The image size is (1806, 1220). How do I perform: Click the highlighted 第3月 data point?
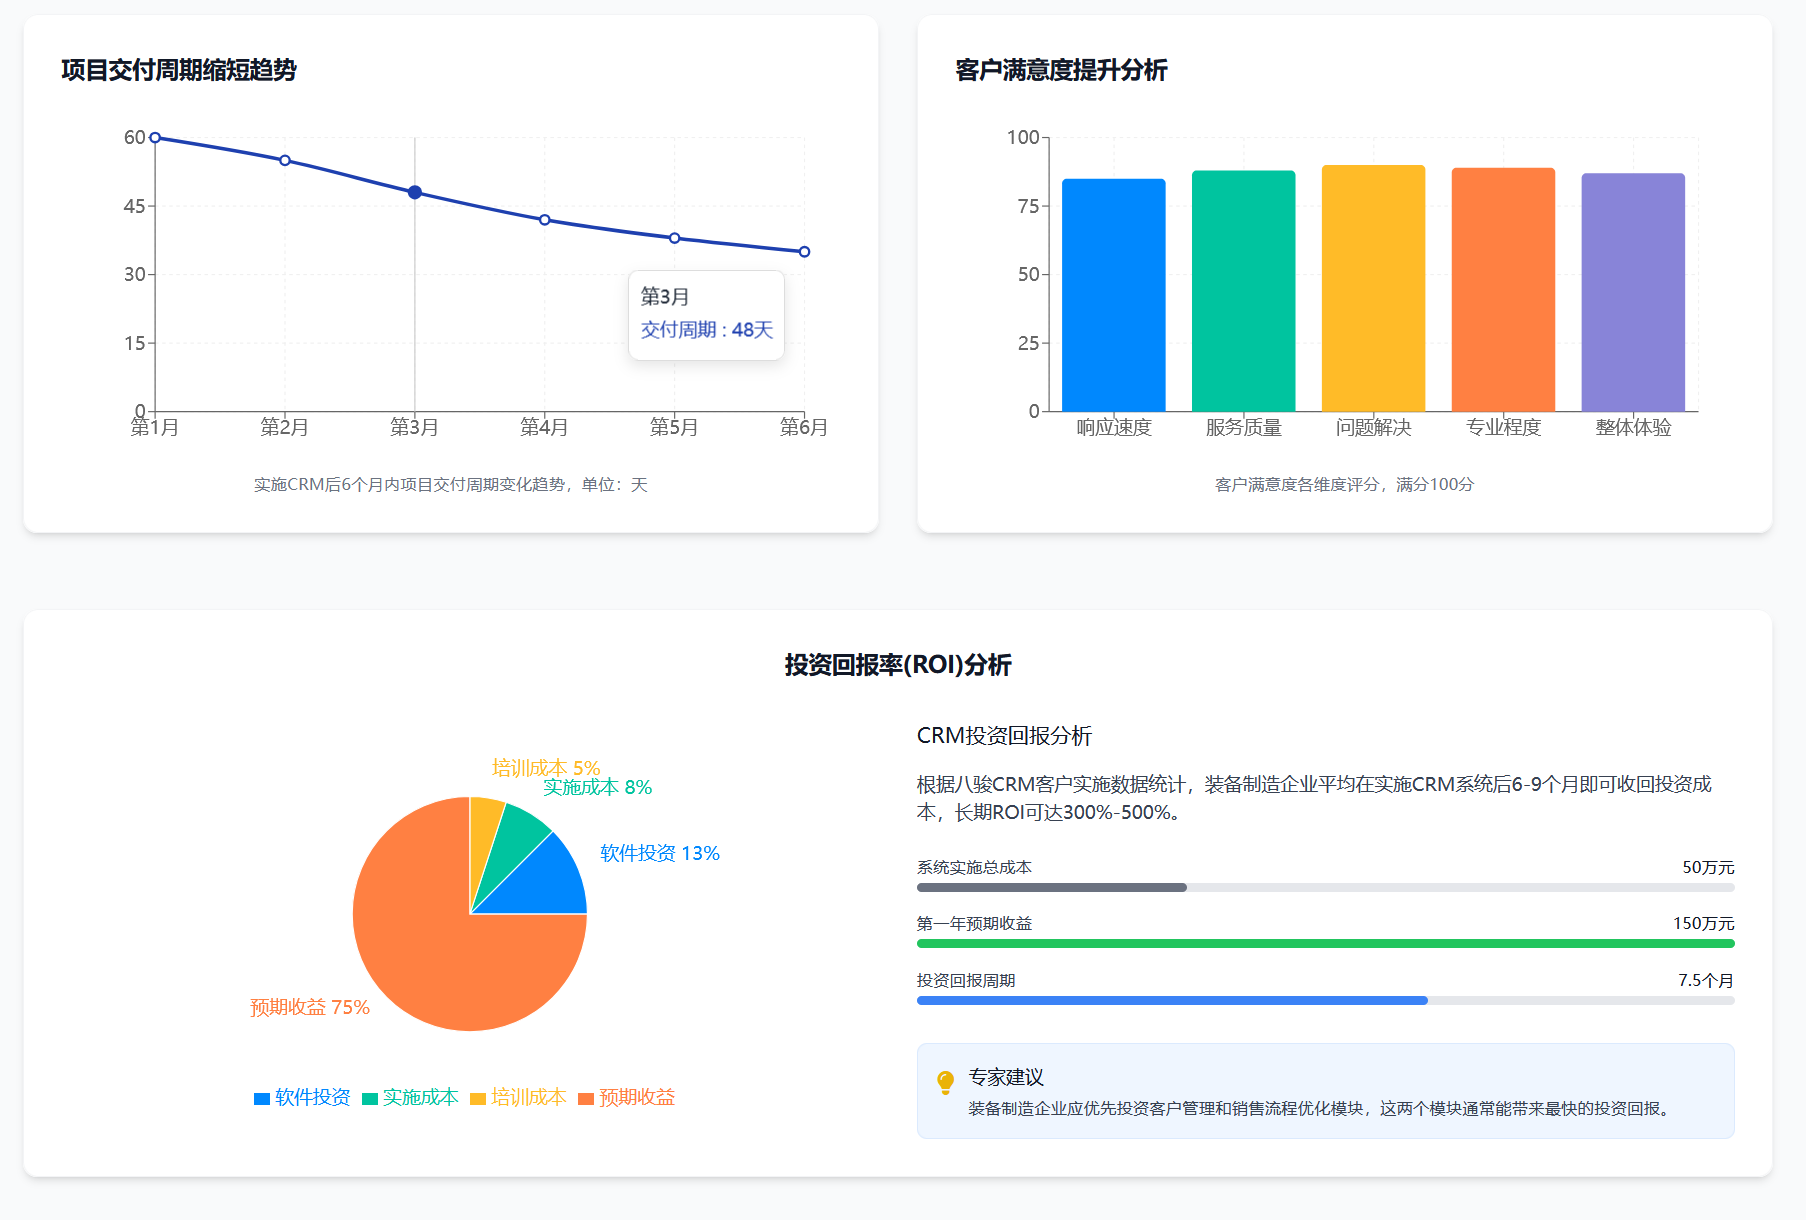413,190
